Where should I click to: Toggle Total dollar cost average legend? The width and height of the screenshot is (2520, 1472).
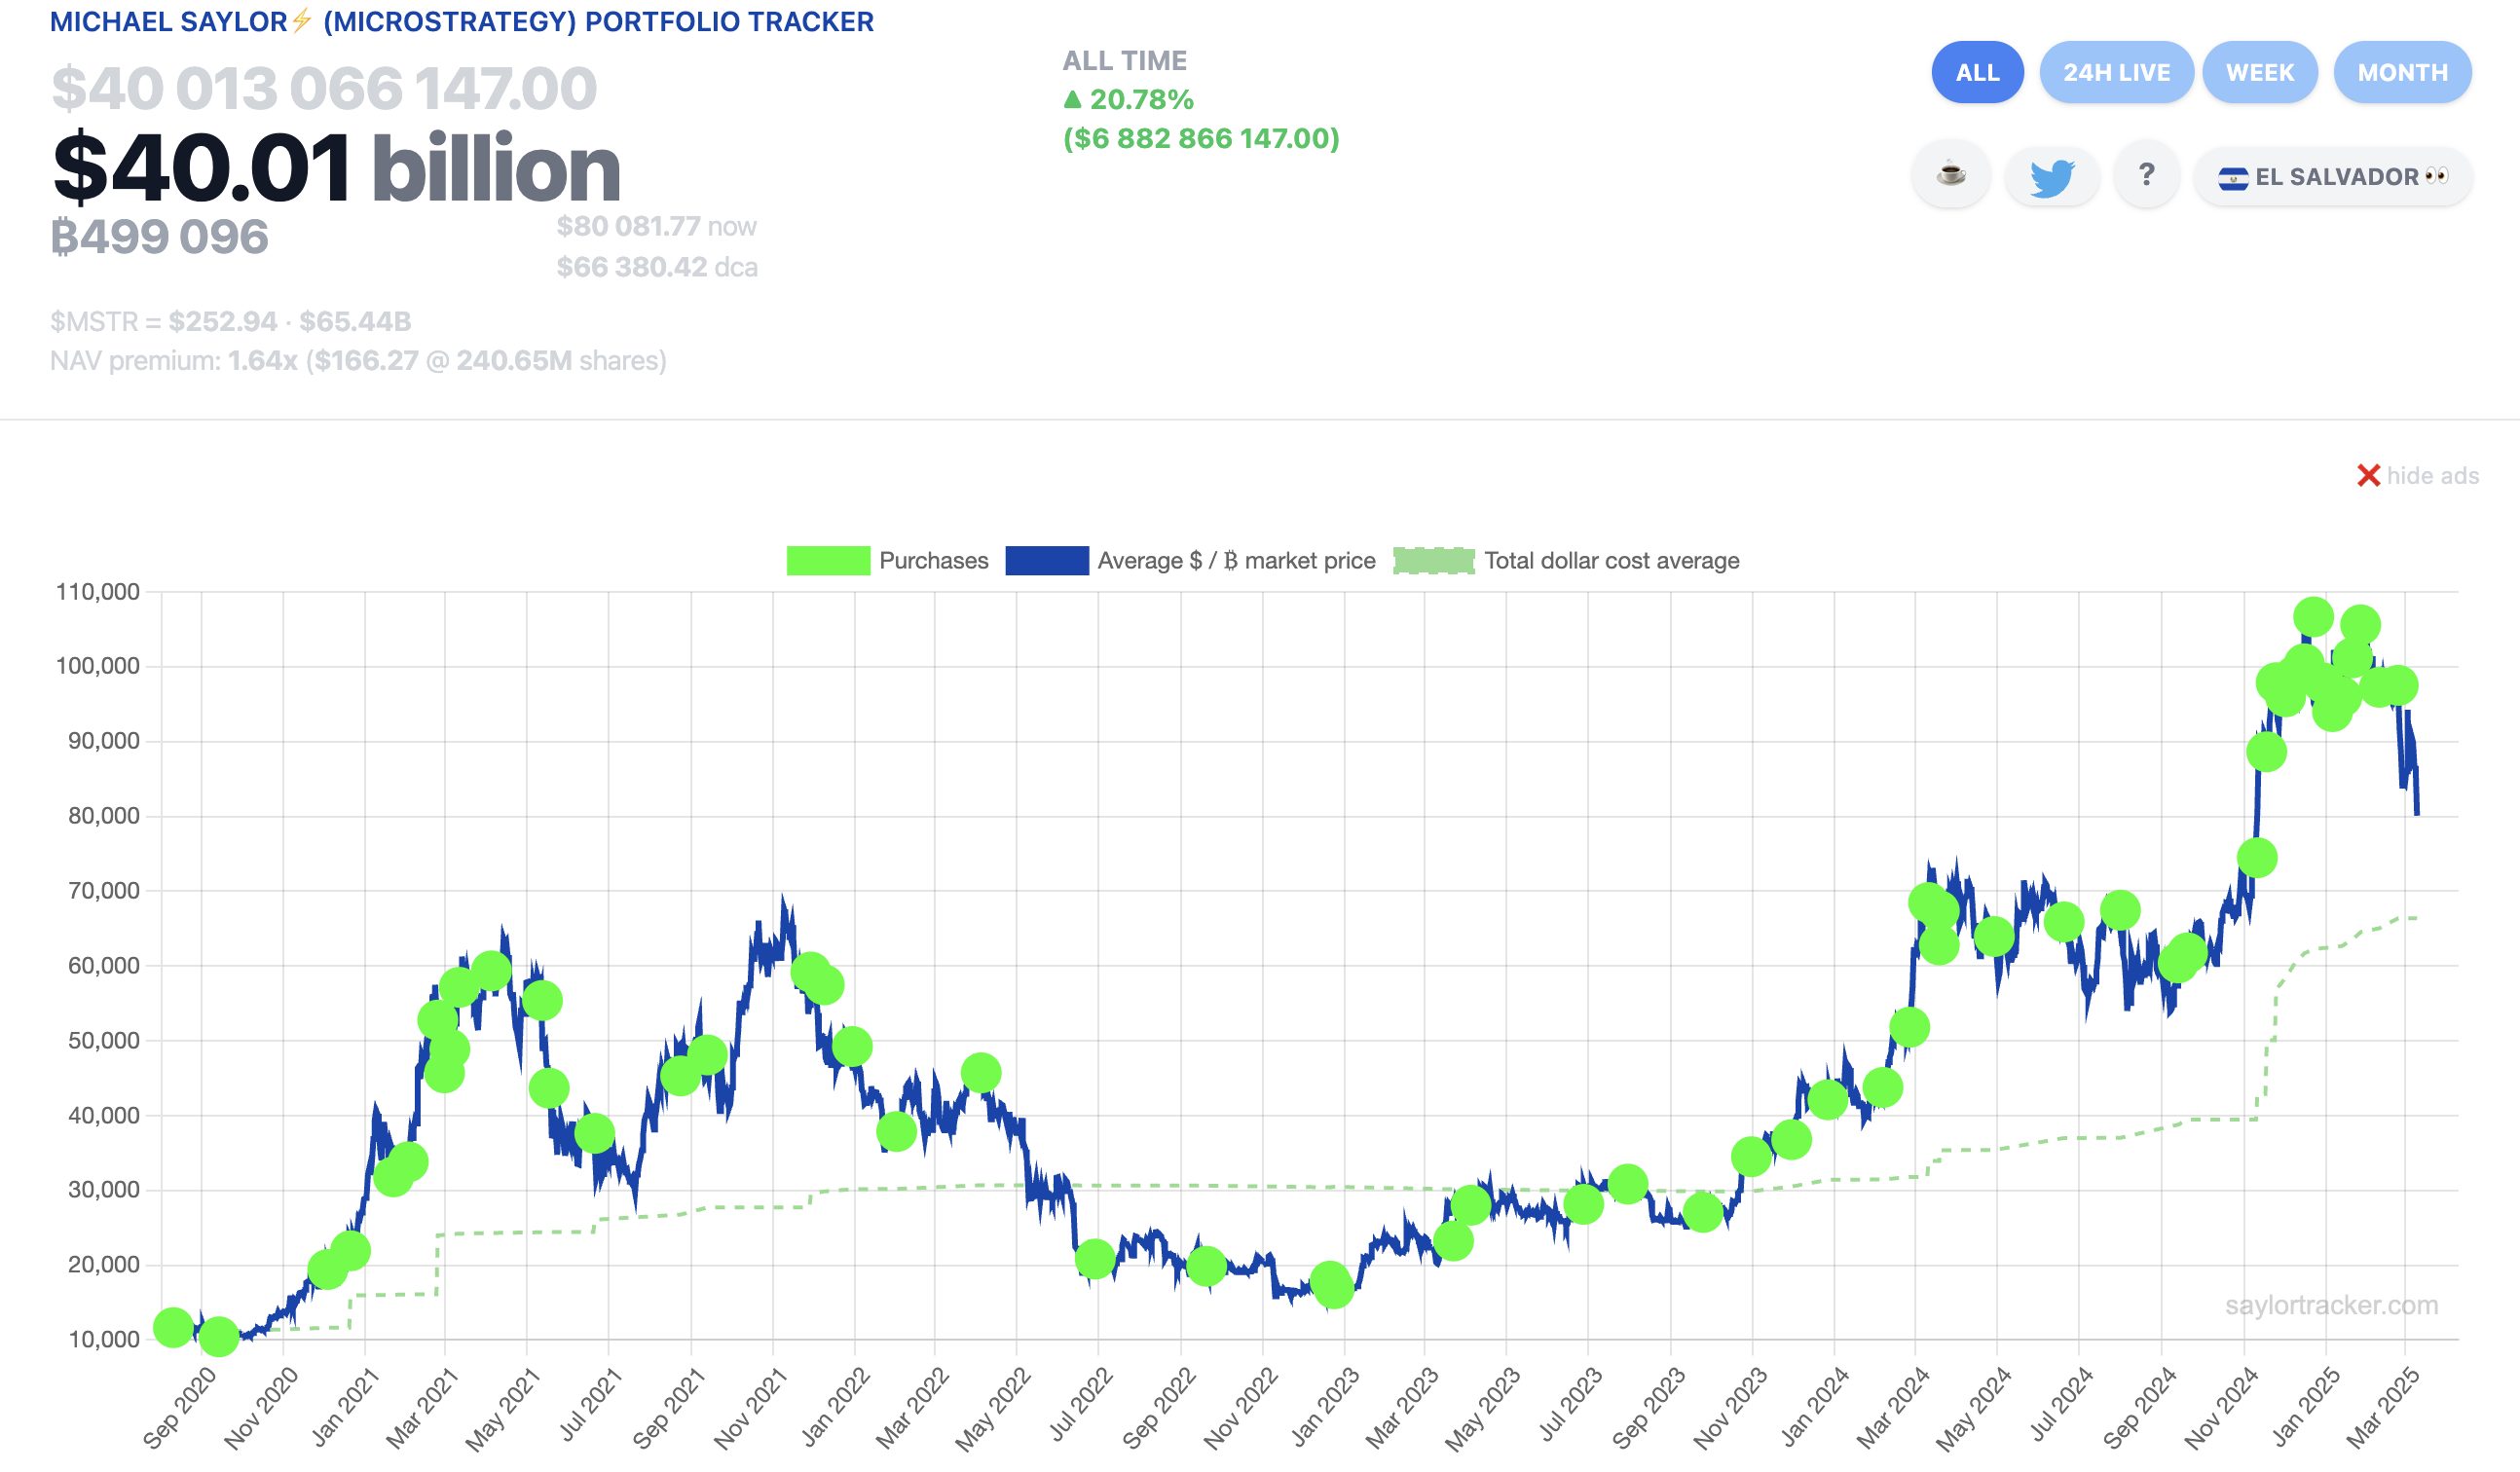[x=1566, y=561]
